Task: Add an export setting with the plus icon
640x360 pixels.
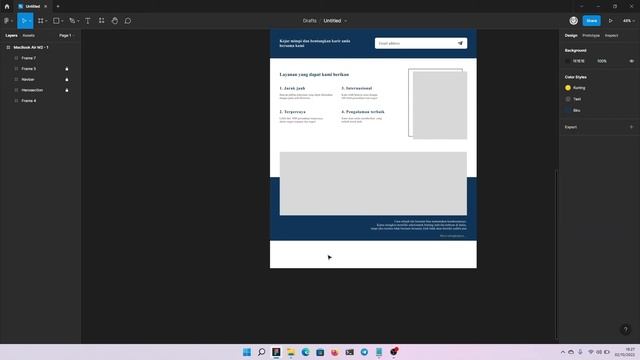Action: coord(631,127)
